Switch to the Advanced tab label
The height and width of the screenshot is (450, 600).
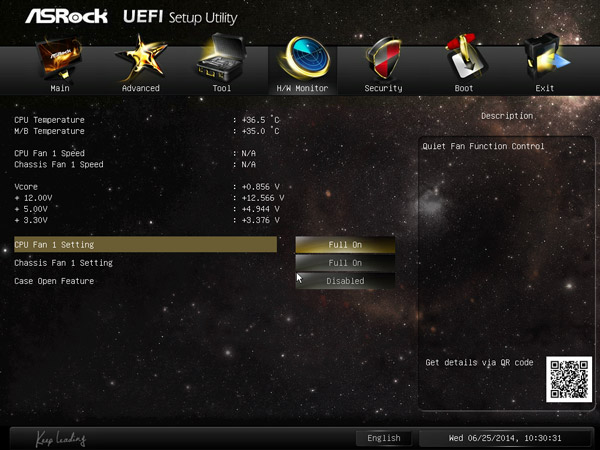click(141, 88)
